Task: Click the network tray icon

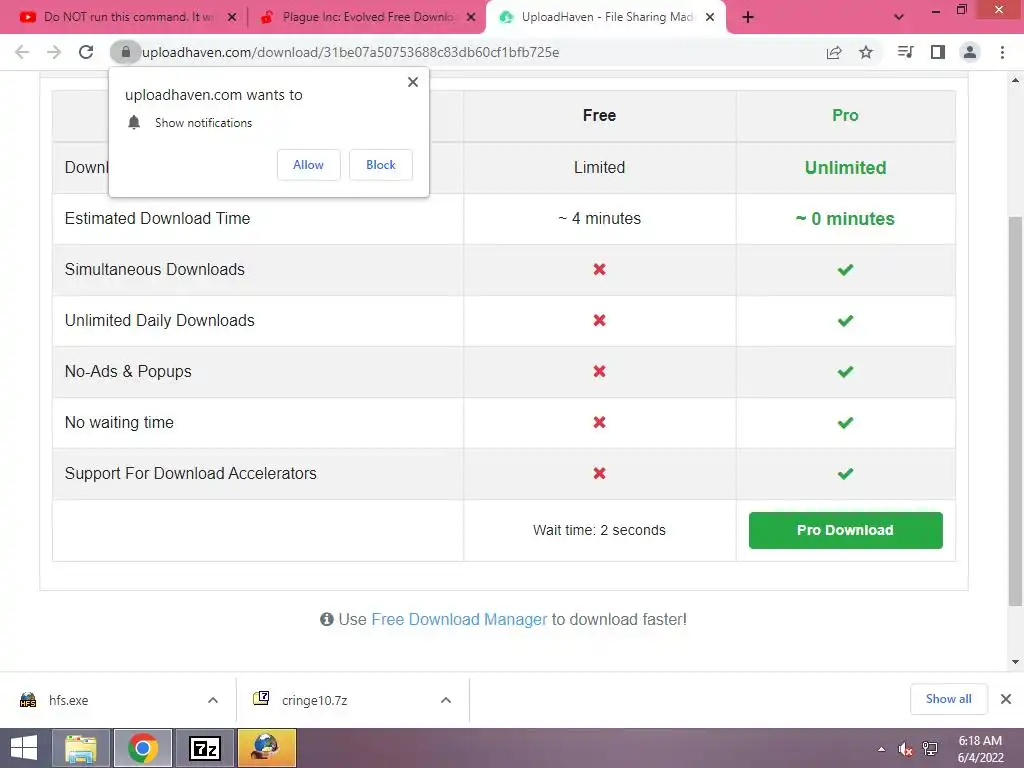Action: tap(930, 749)
